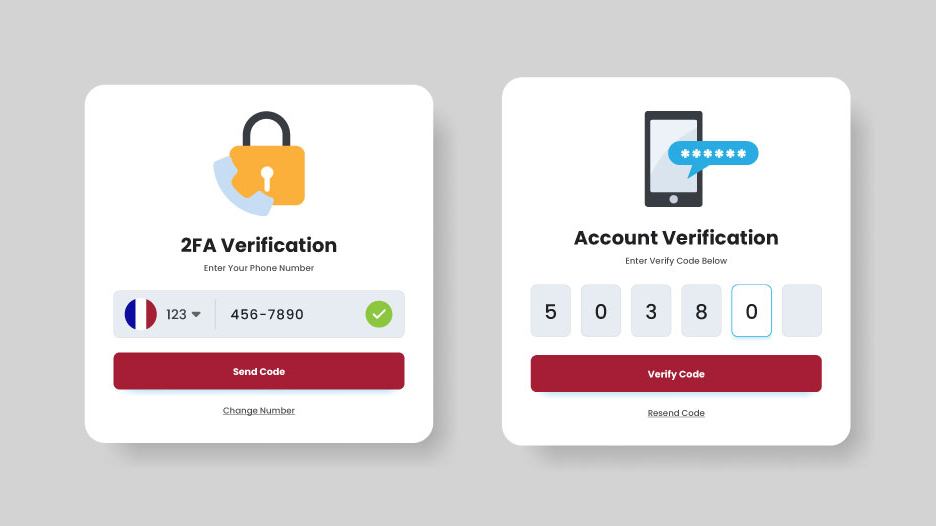The height and width of the screenshot is (526, 936).
Task: Click the orange padlock illustration
Action: click(267, 159)
